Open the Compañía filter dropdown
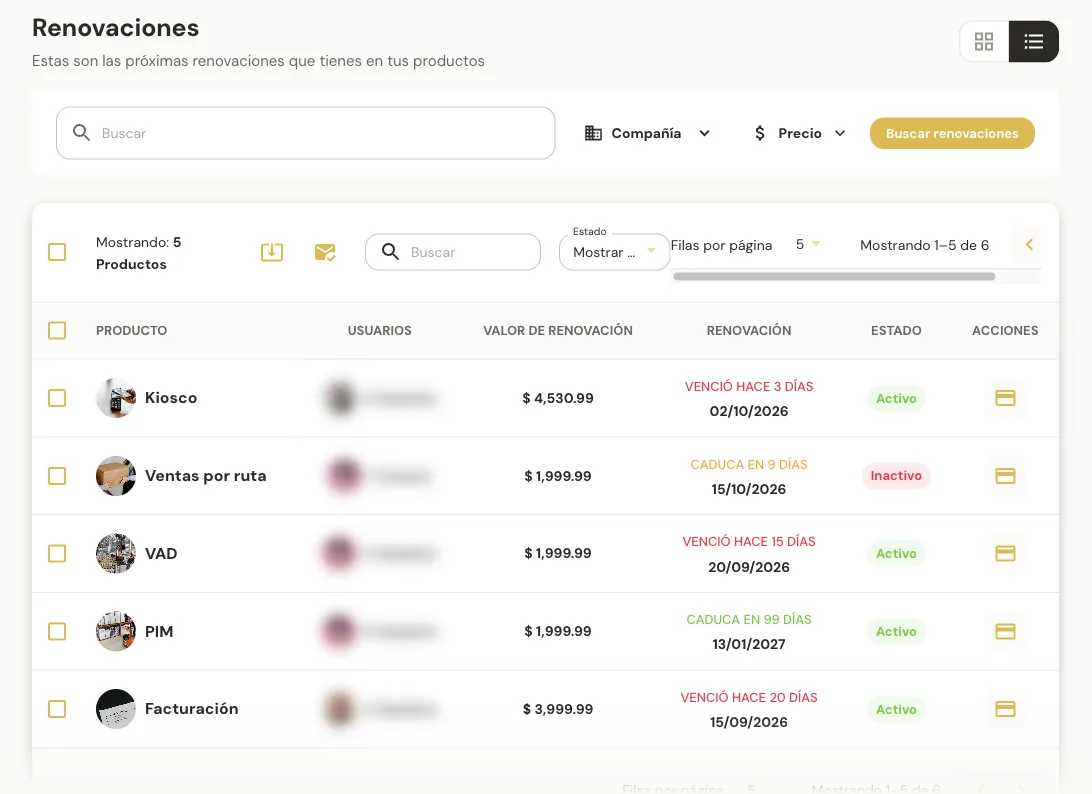 click(x=647, y=133)
